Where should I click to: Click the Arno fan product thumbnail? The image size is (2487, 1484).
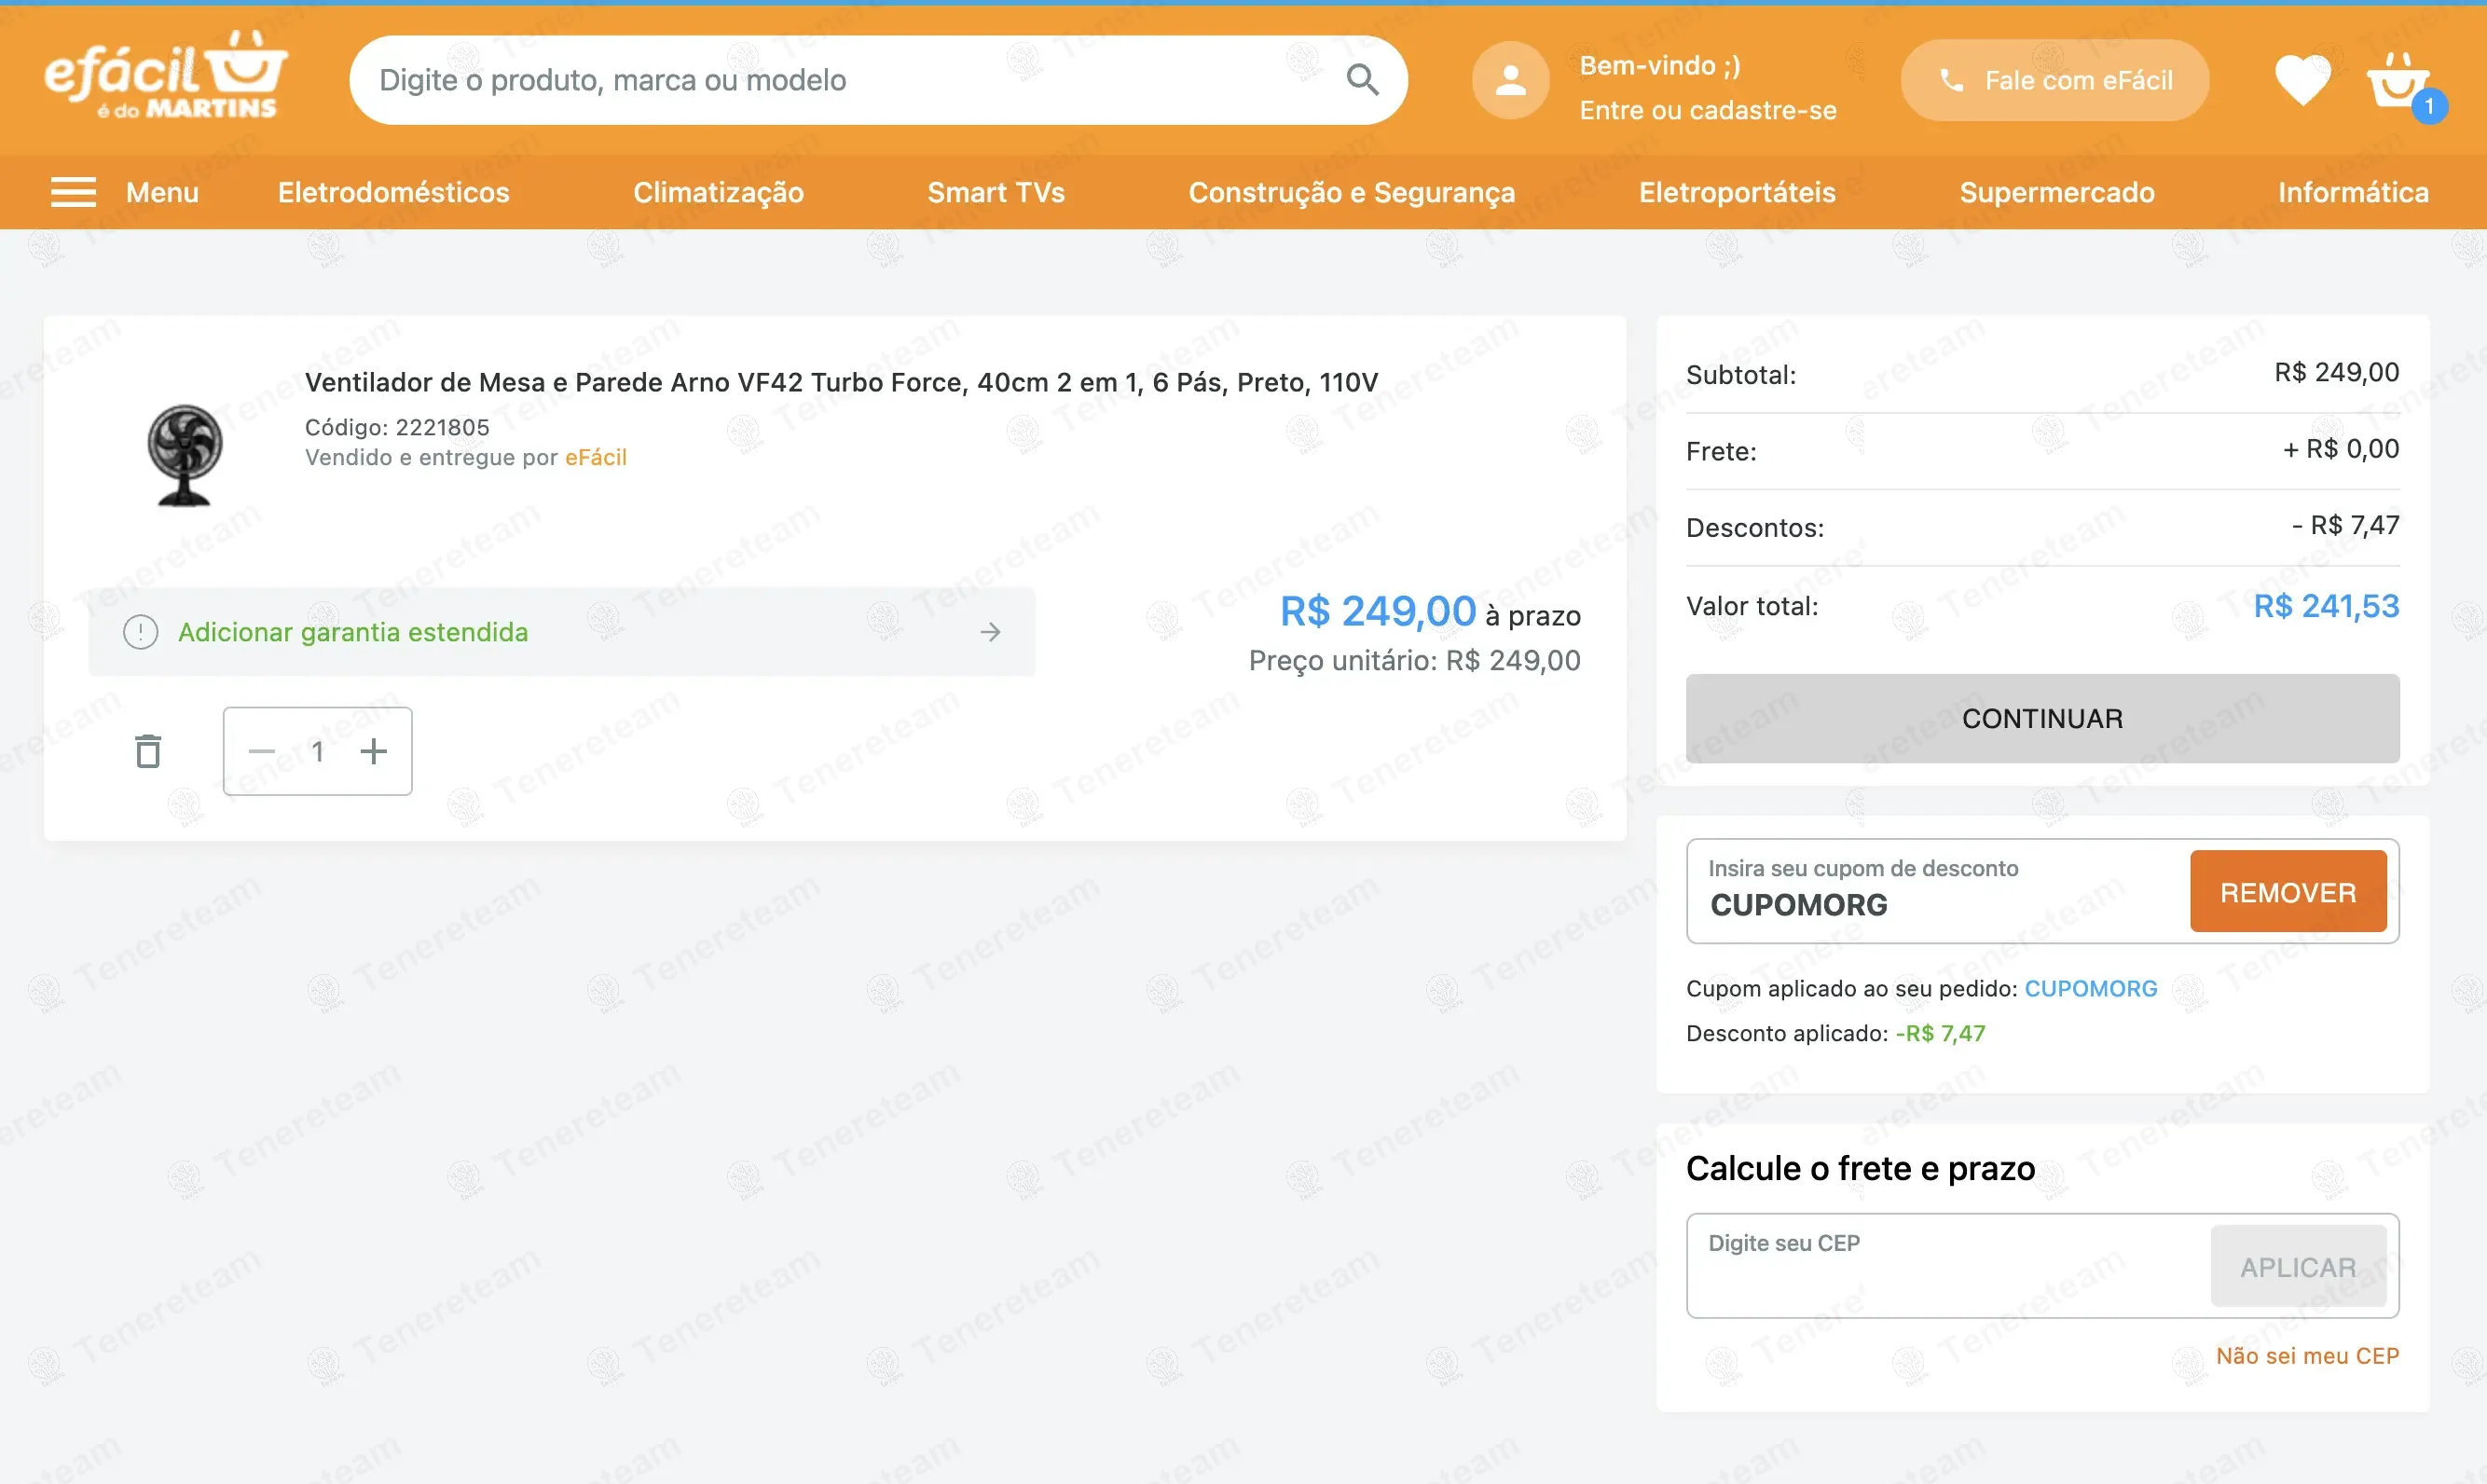pyautogui.click(x=184, y=455)
